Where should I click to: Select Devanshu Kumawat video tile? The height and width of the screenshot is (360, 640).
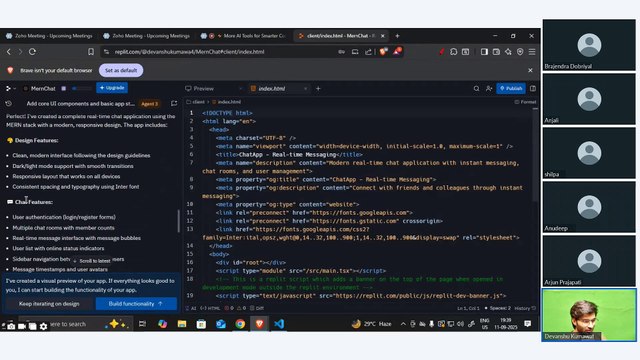[589, 315]
